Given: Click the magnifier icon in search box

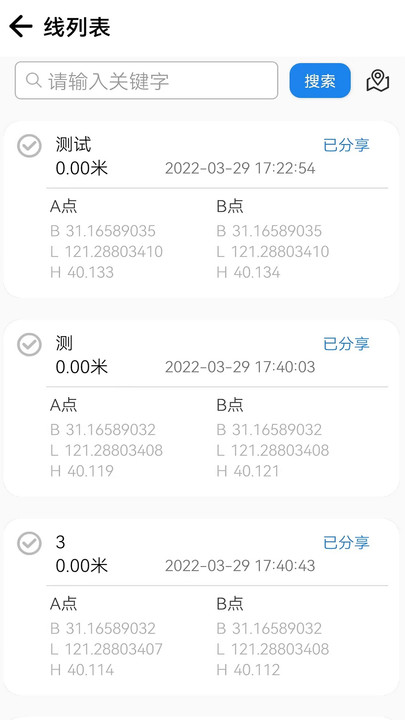Looking at the screenshot, I should [34, 80].
